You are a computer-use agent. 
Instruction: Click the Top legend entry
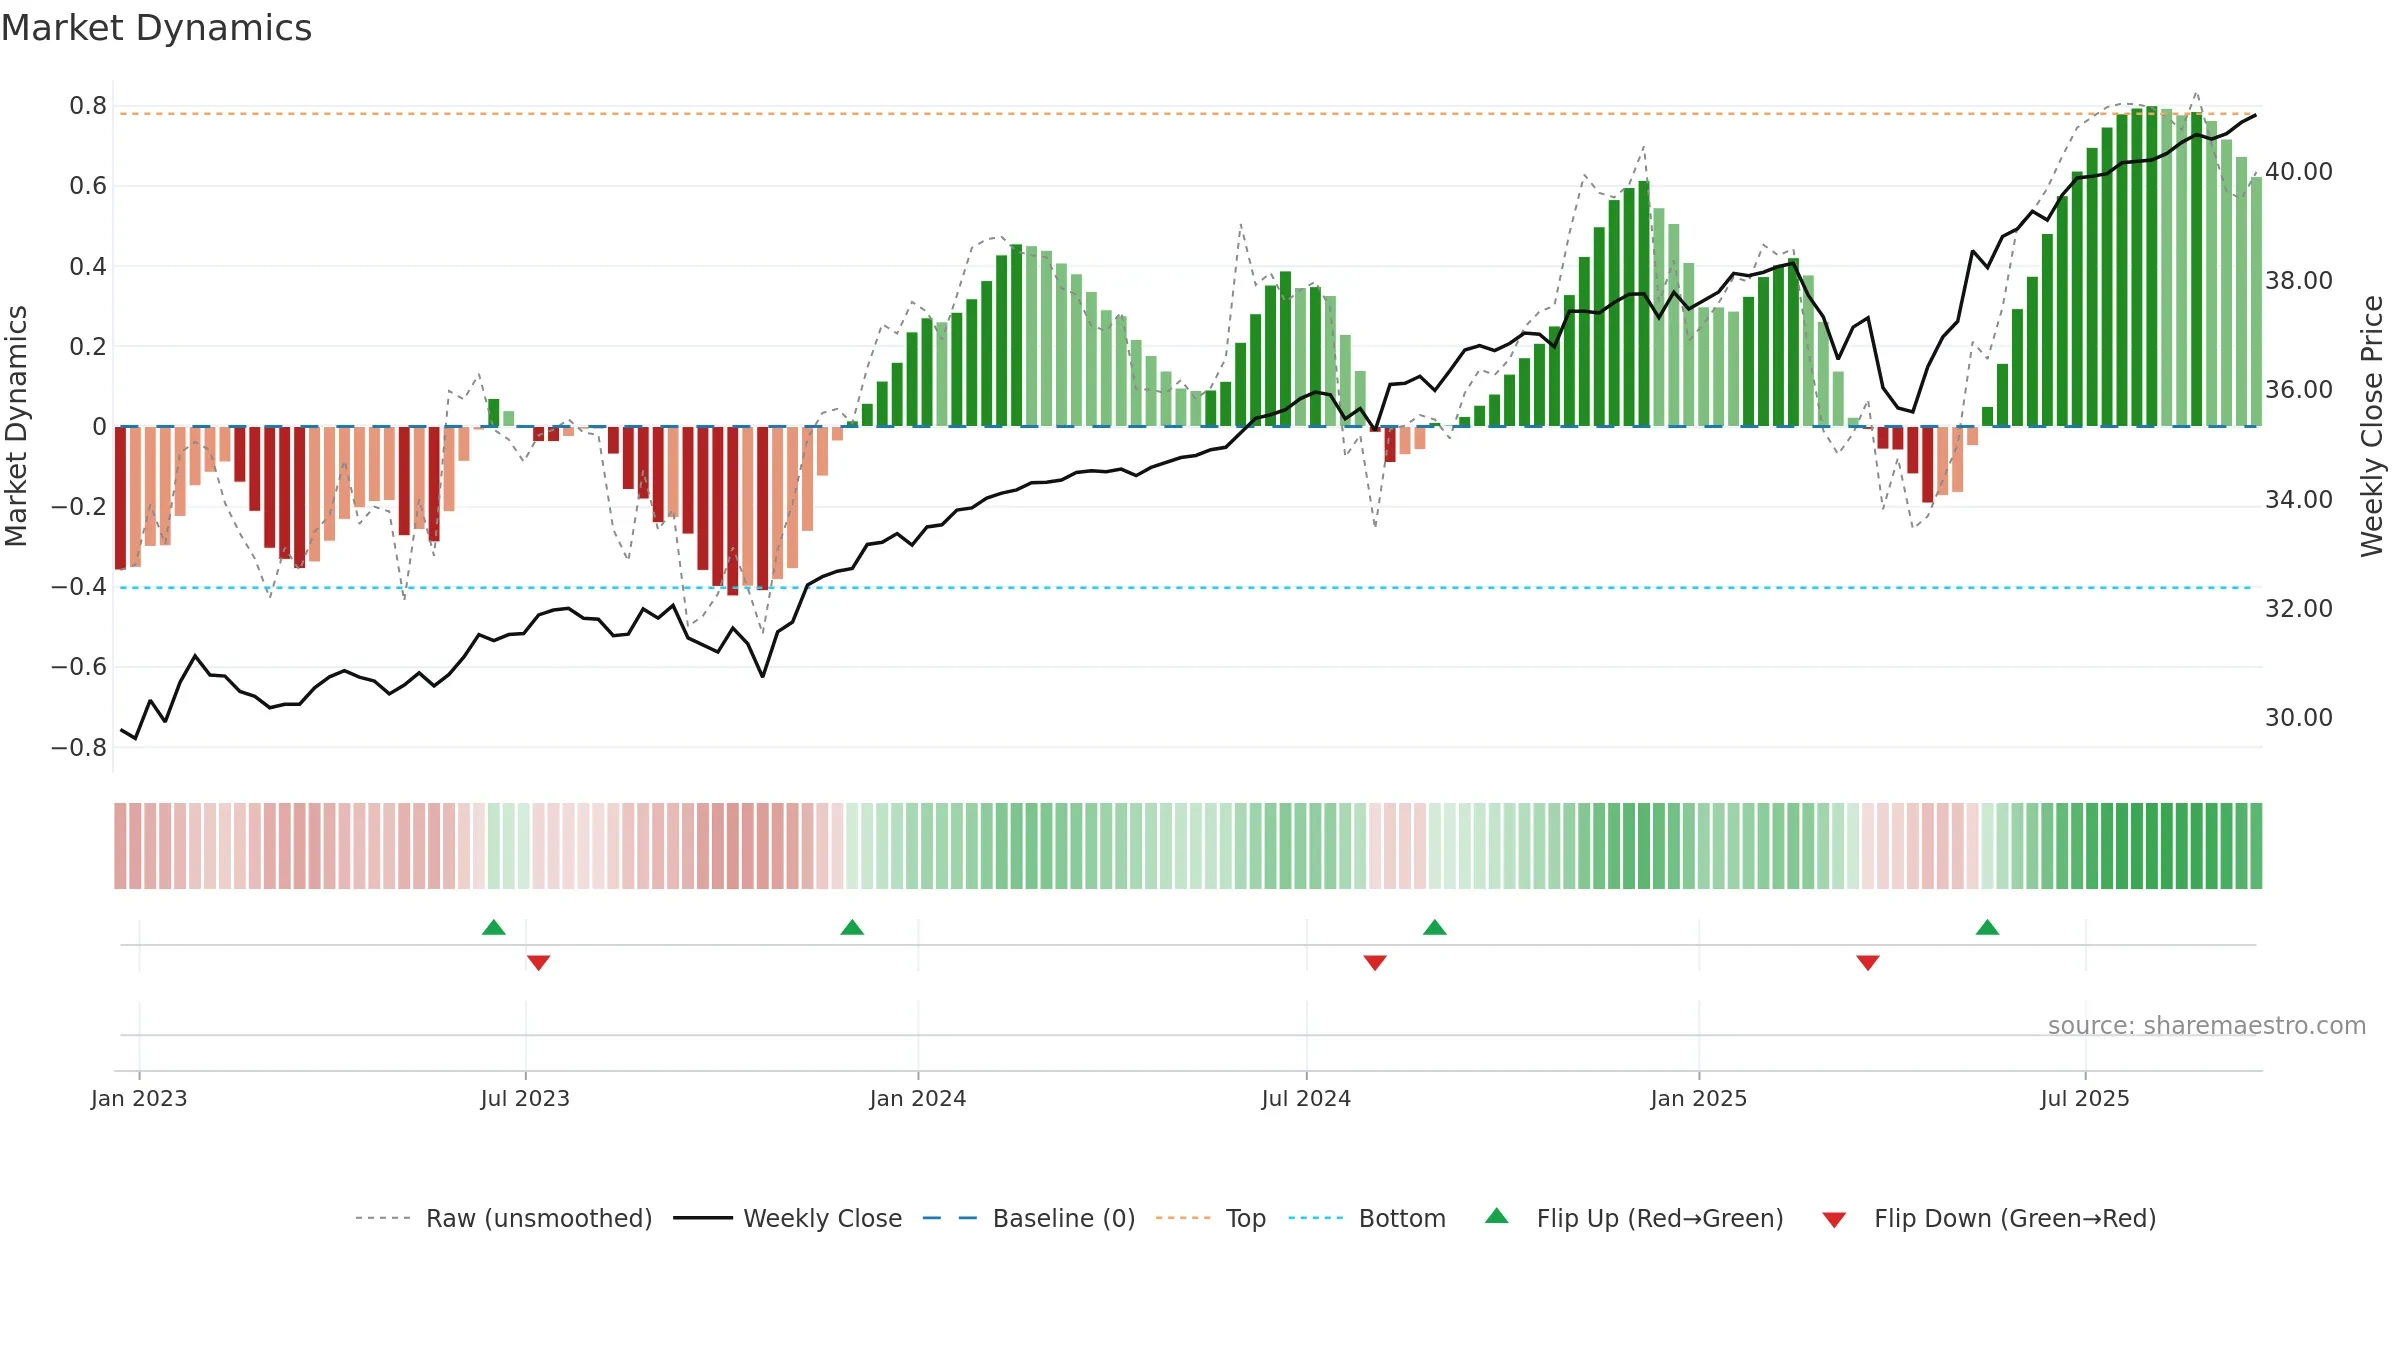pos(1211,1218)
